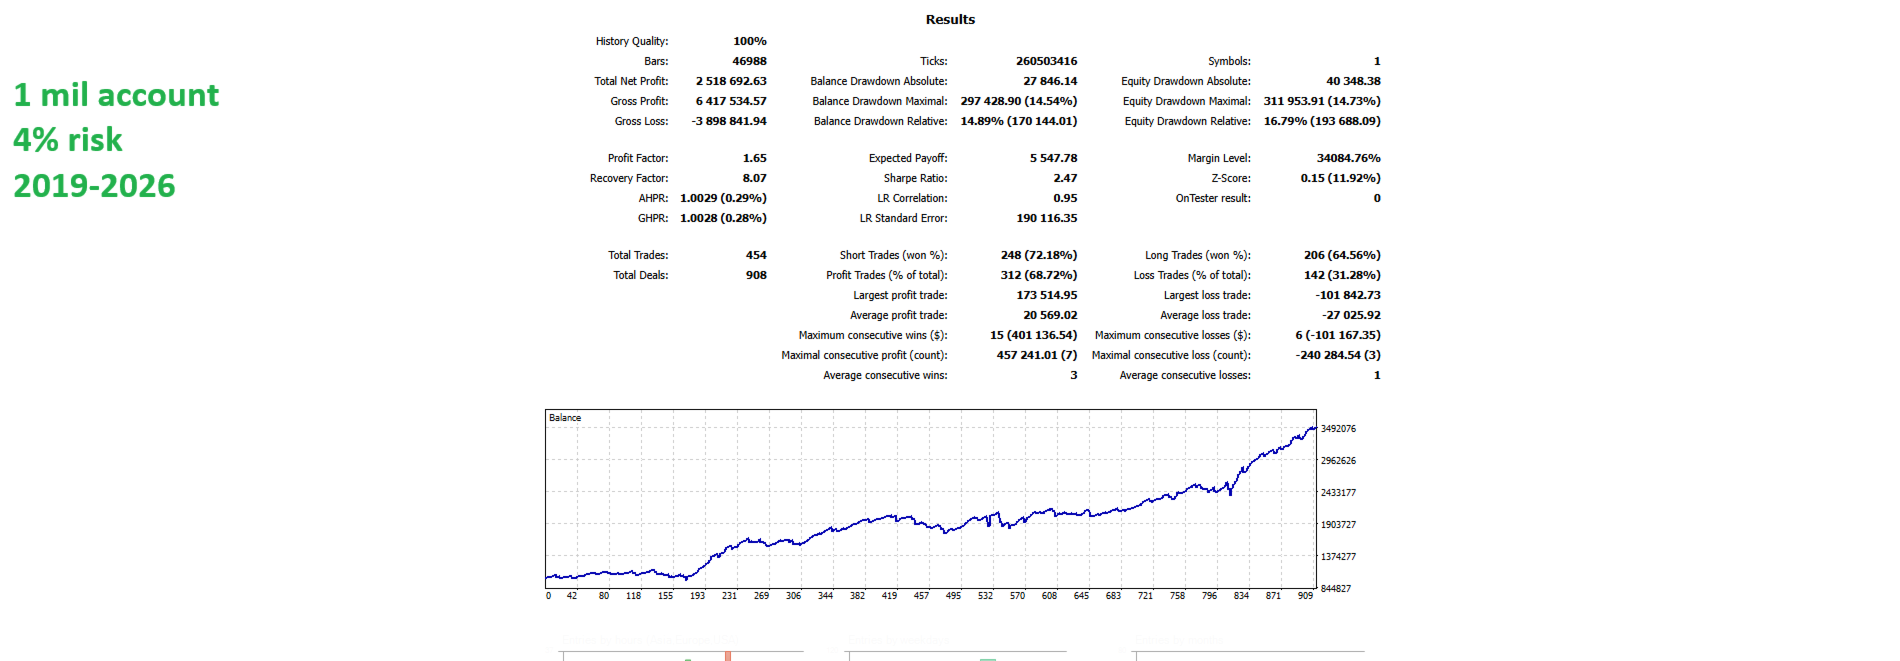This screenshot has height=661, width=1900.
Task: Click the Largest profit trade value 173 514.95
Action: [1047, 295]
